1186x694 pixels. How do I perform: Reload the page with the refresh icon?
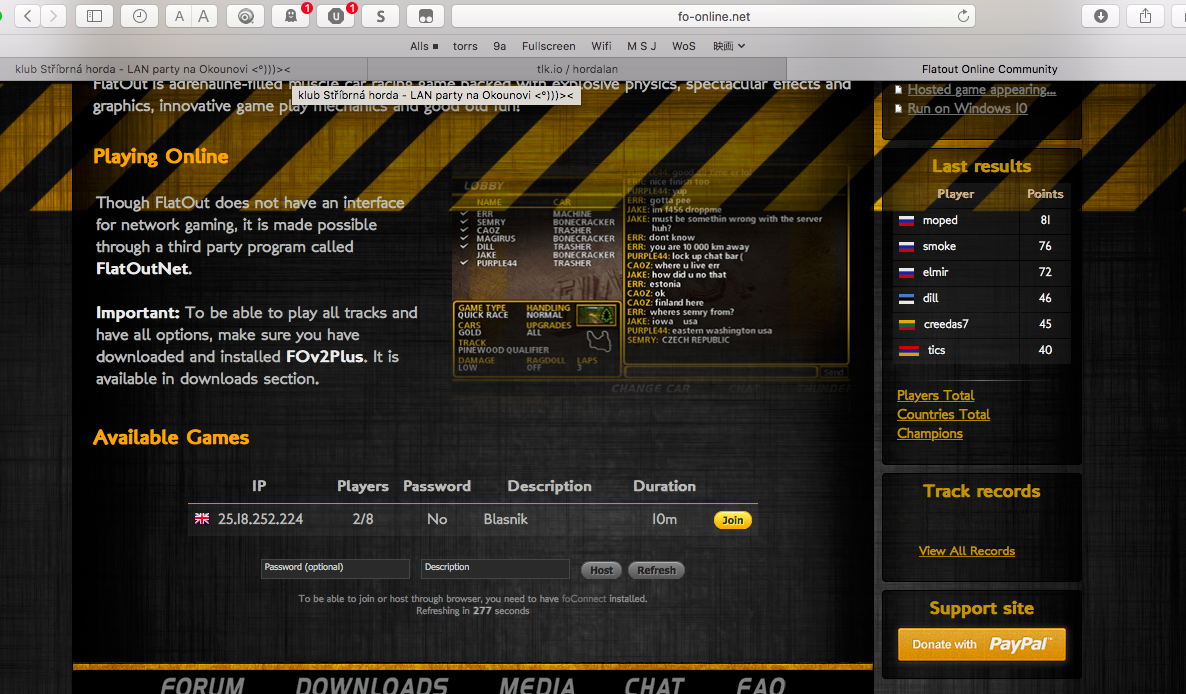[x=963, y=16]
